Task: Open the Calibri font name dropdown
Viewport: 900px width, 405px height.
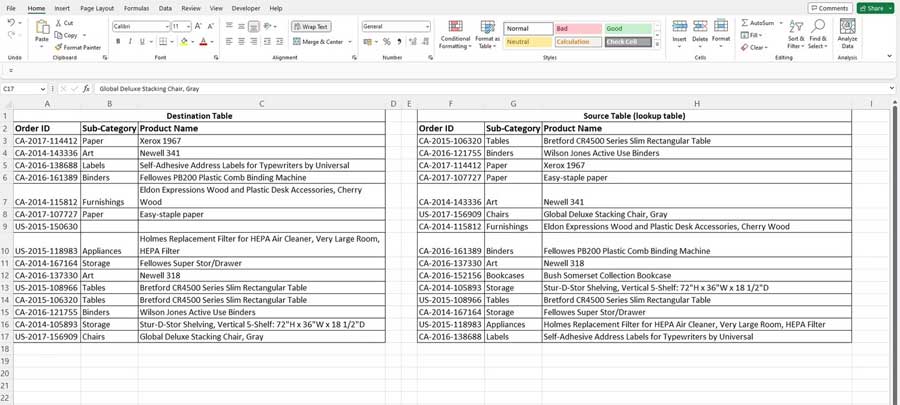Action: (167, 26)
